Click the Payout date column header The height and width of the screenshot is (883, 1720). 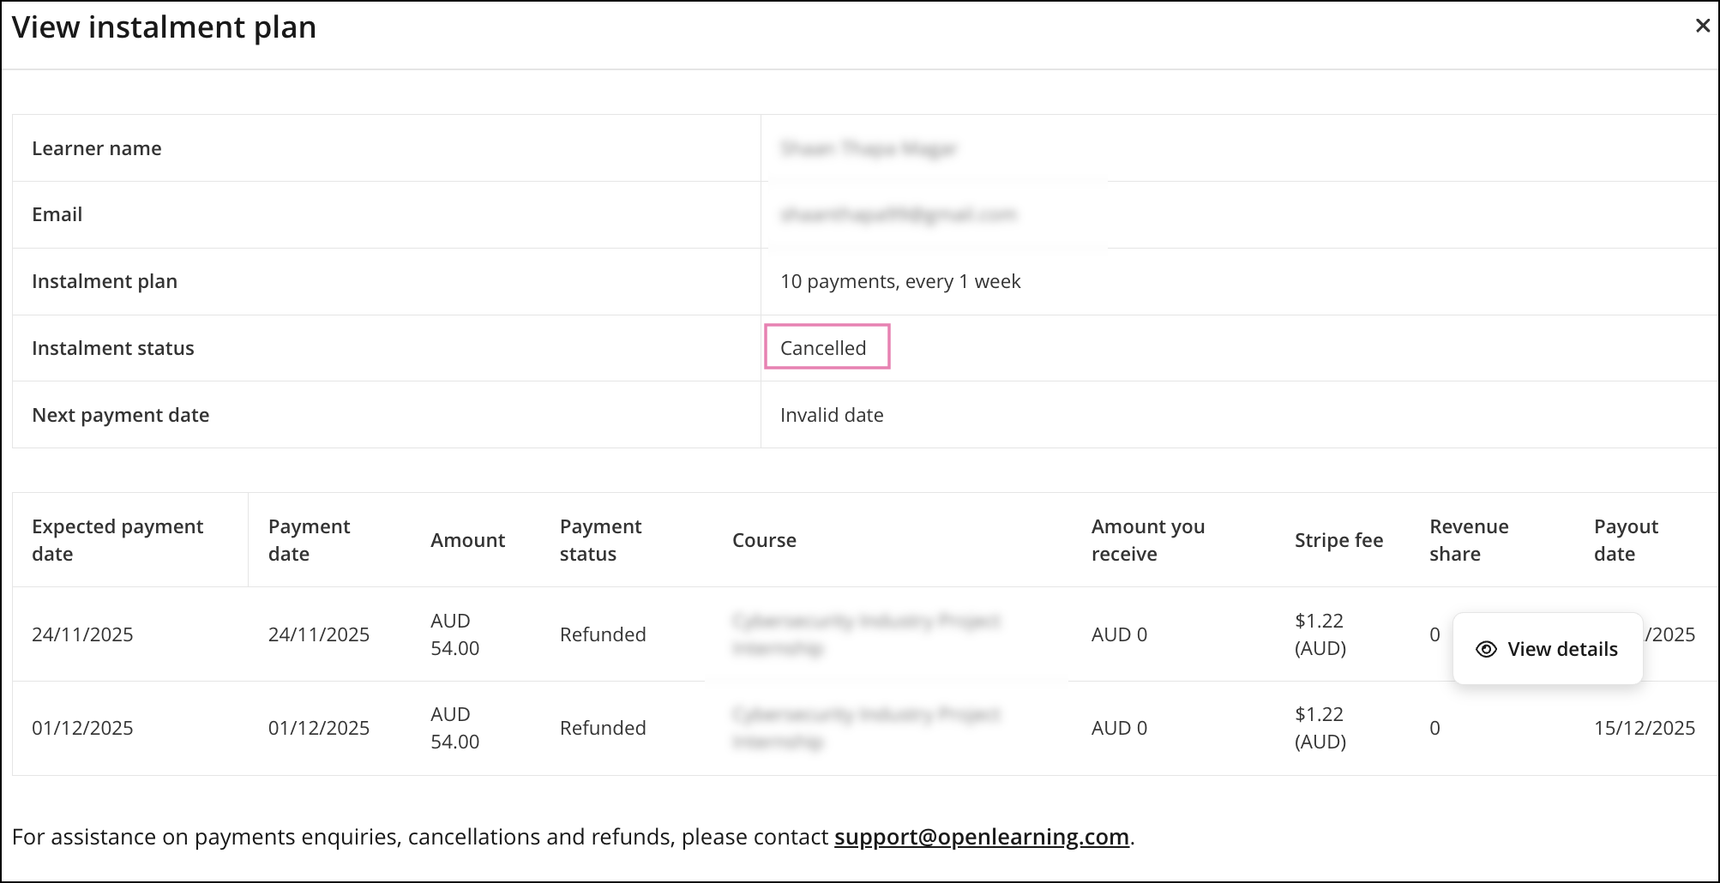pyautogui.click(x=1625, y=540)
